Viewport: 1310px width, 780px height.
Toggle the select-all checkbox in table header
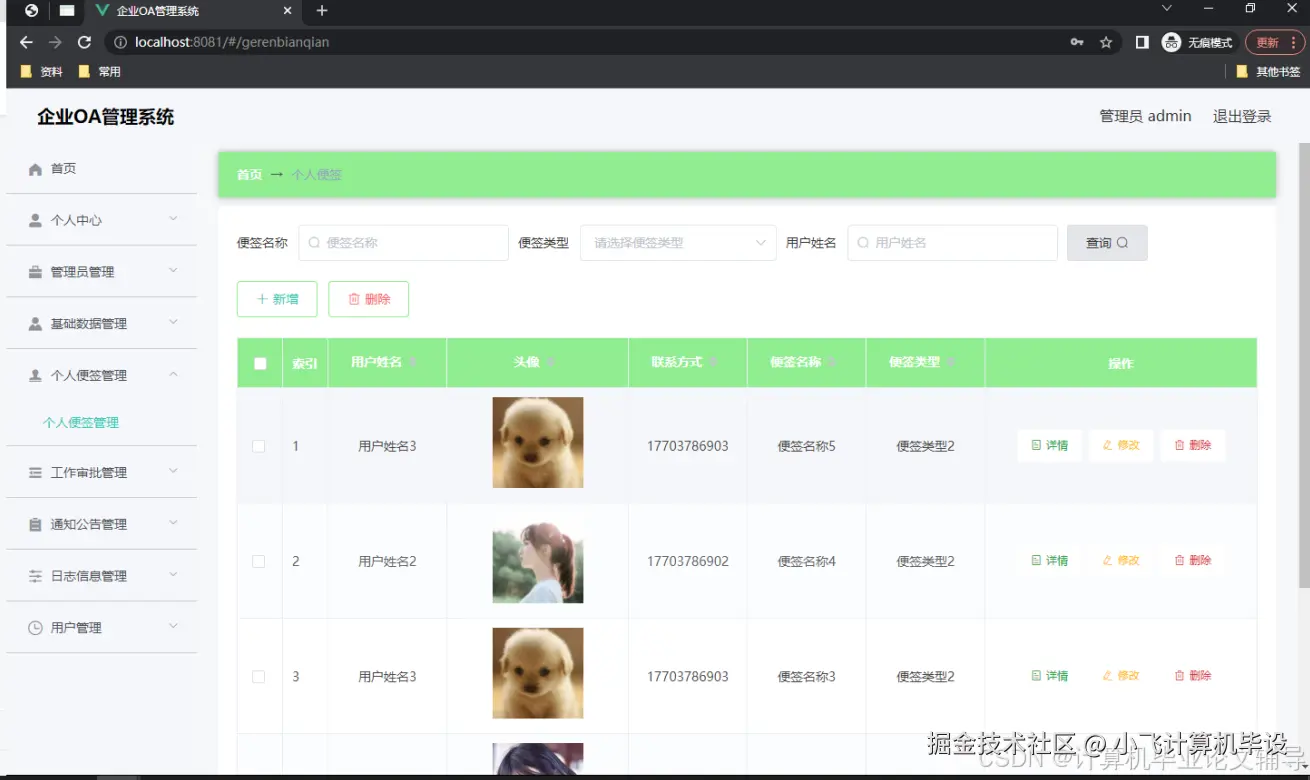click(260, 364)
